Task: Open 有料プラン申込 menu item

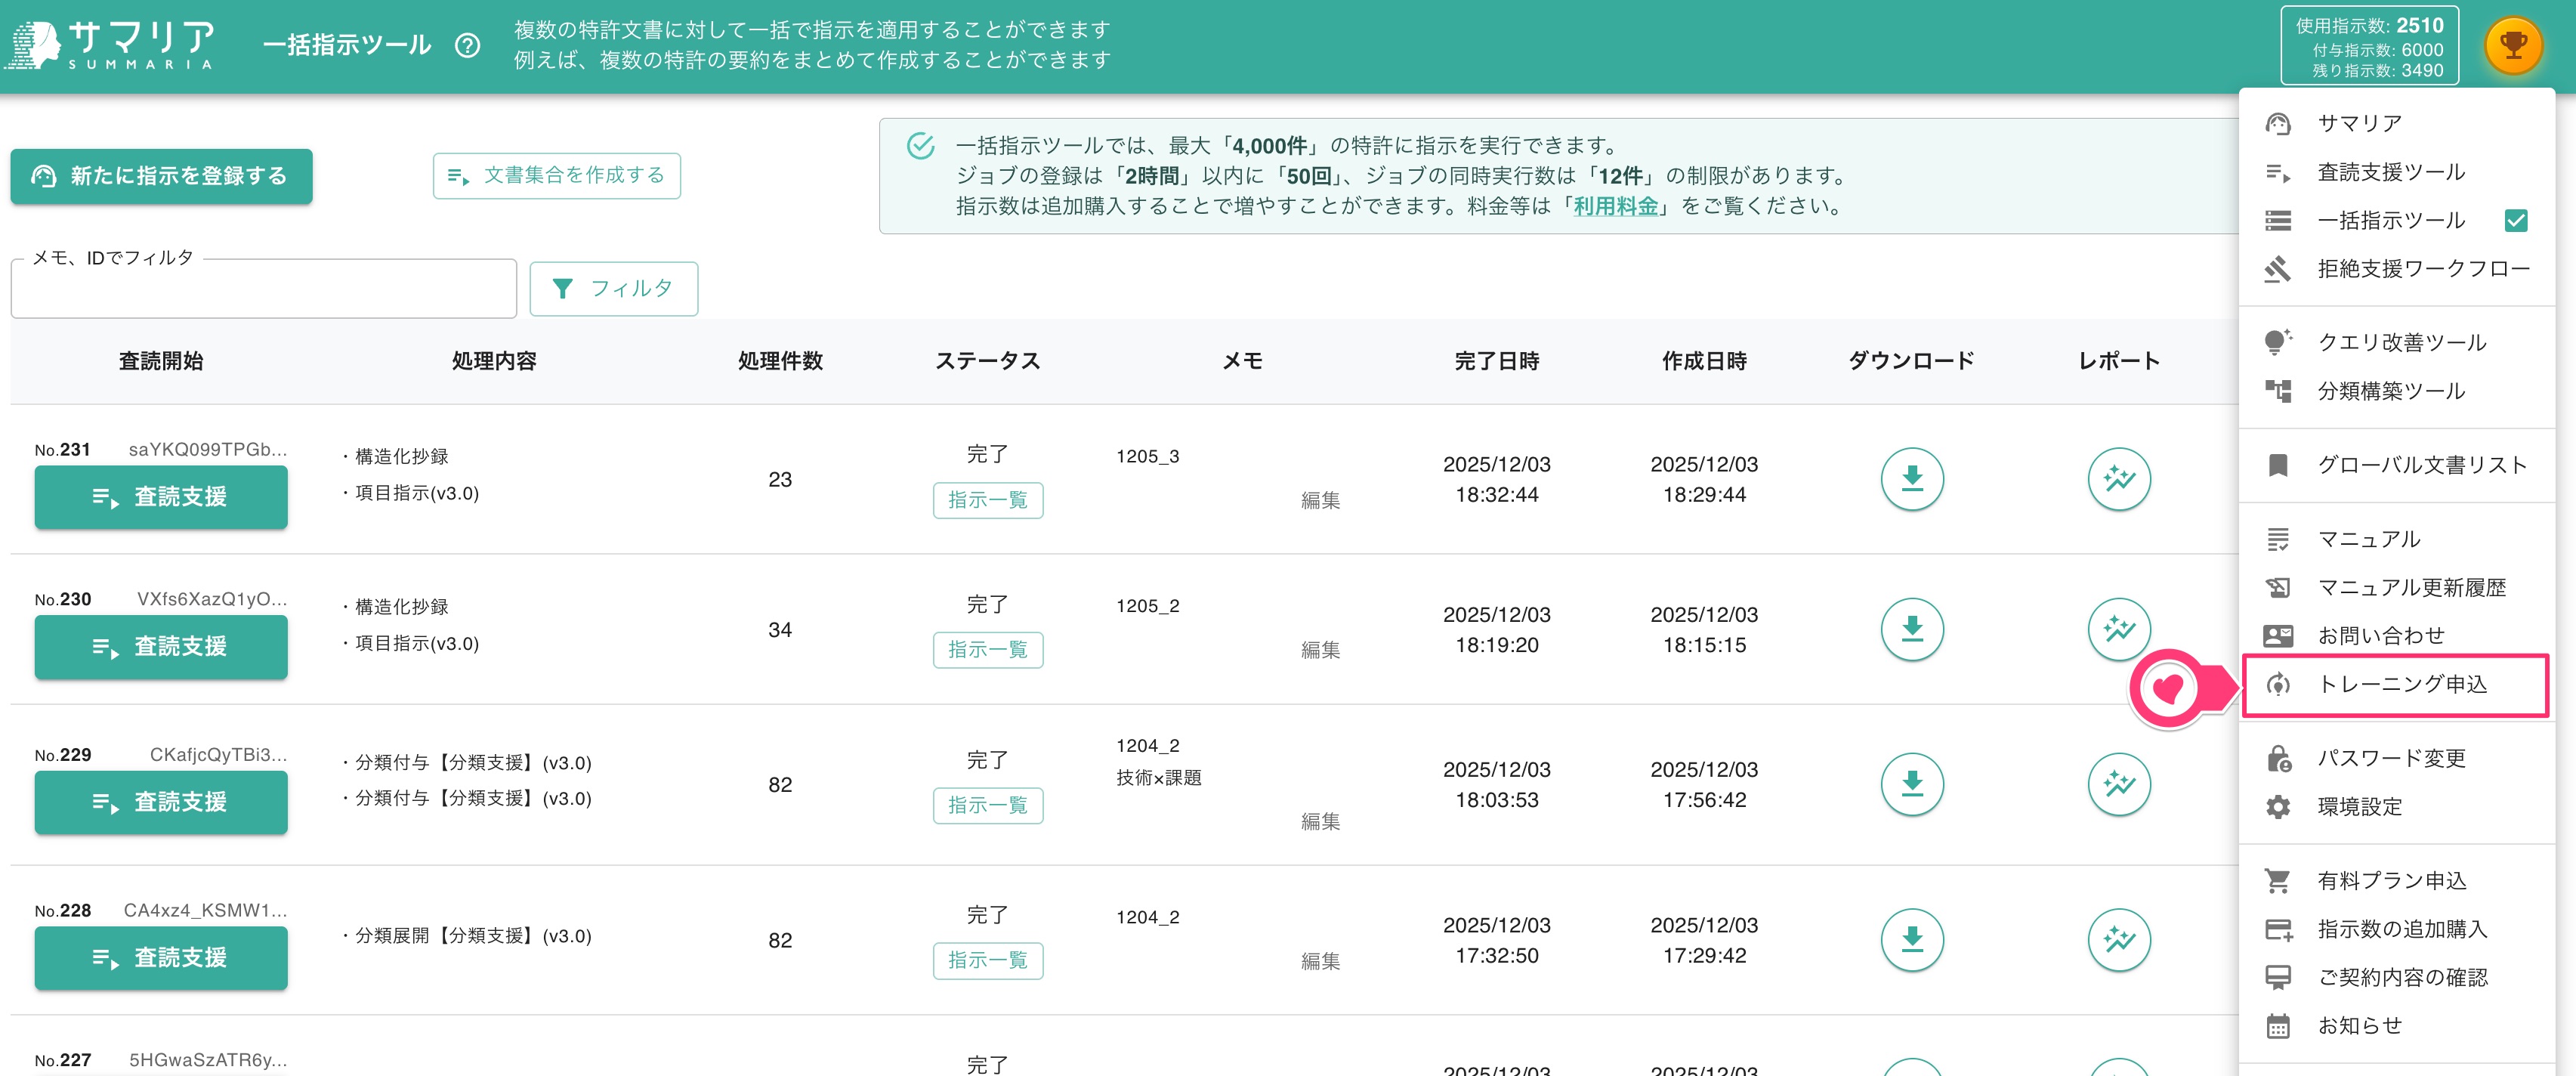Action: 2397,880
